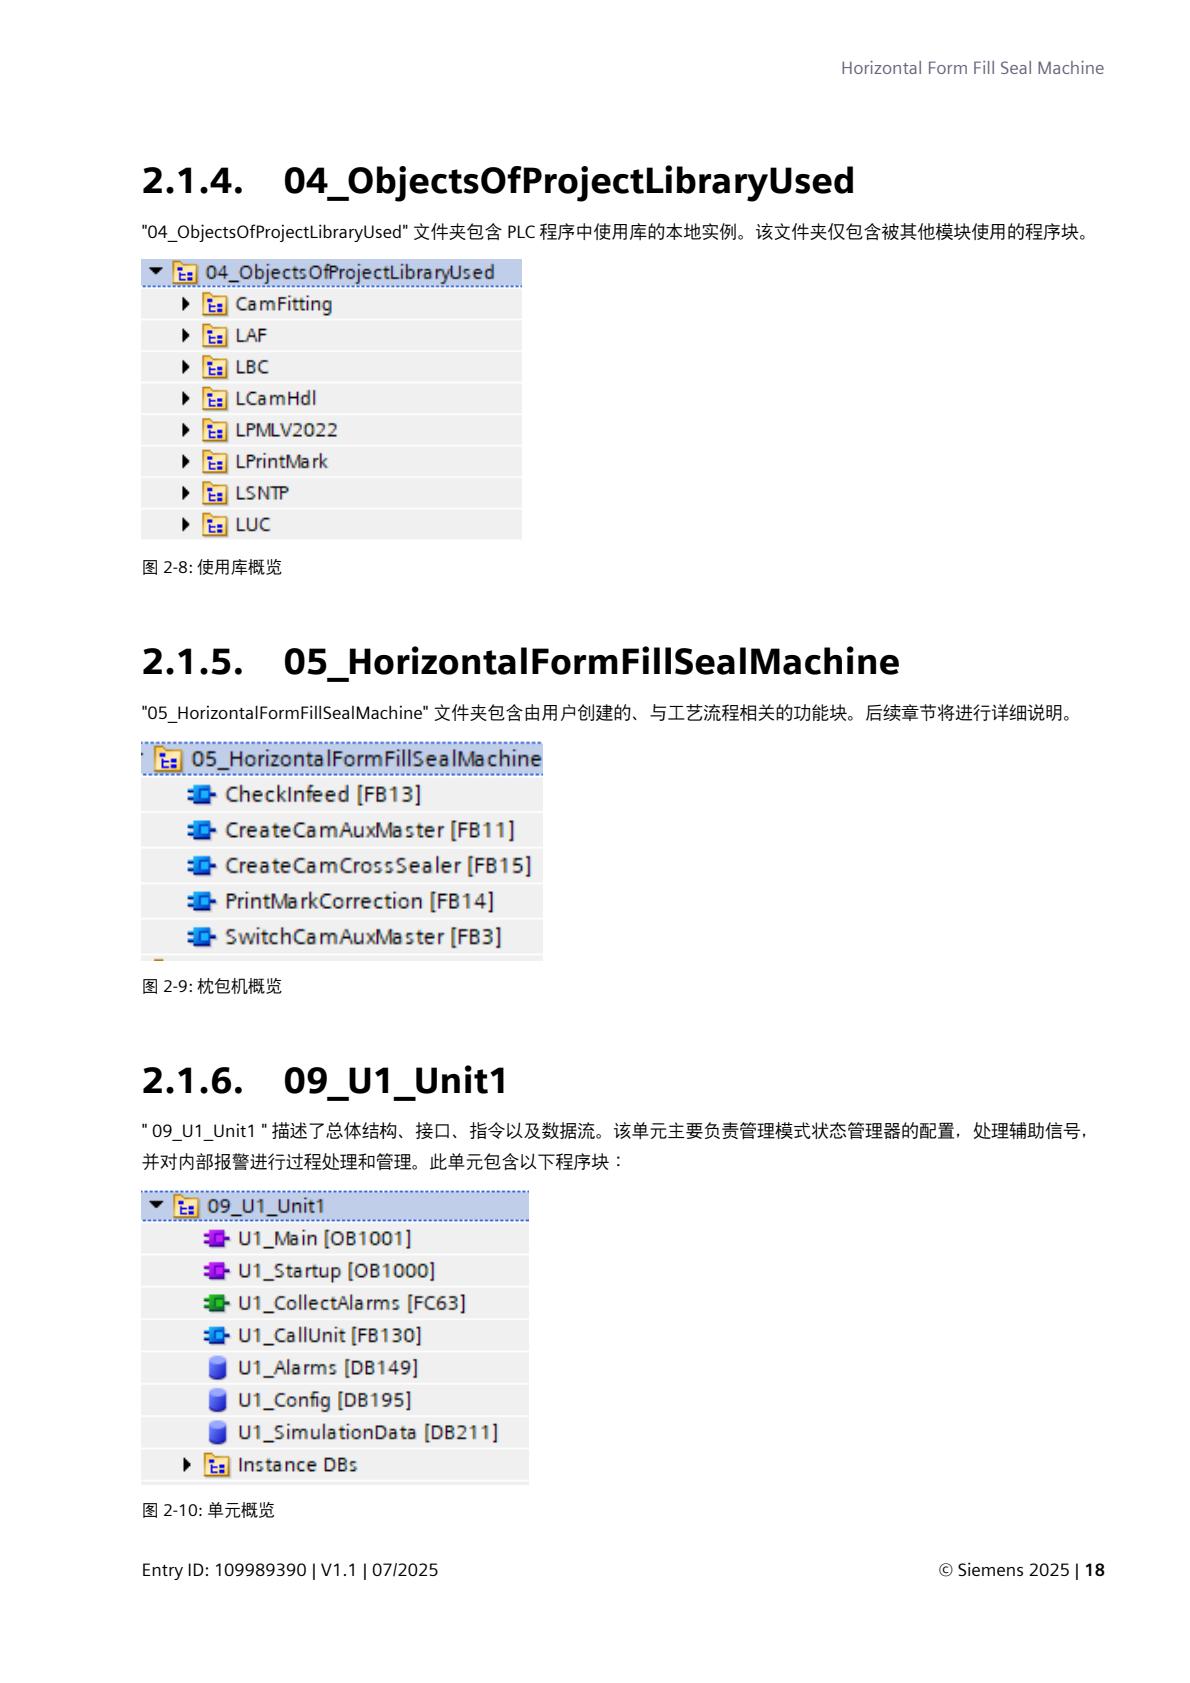Click the U1_Main organization block icon
This screenshot has height=1683, width=1190.
click(216, 1239)
